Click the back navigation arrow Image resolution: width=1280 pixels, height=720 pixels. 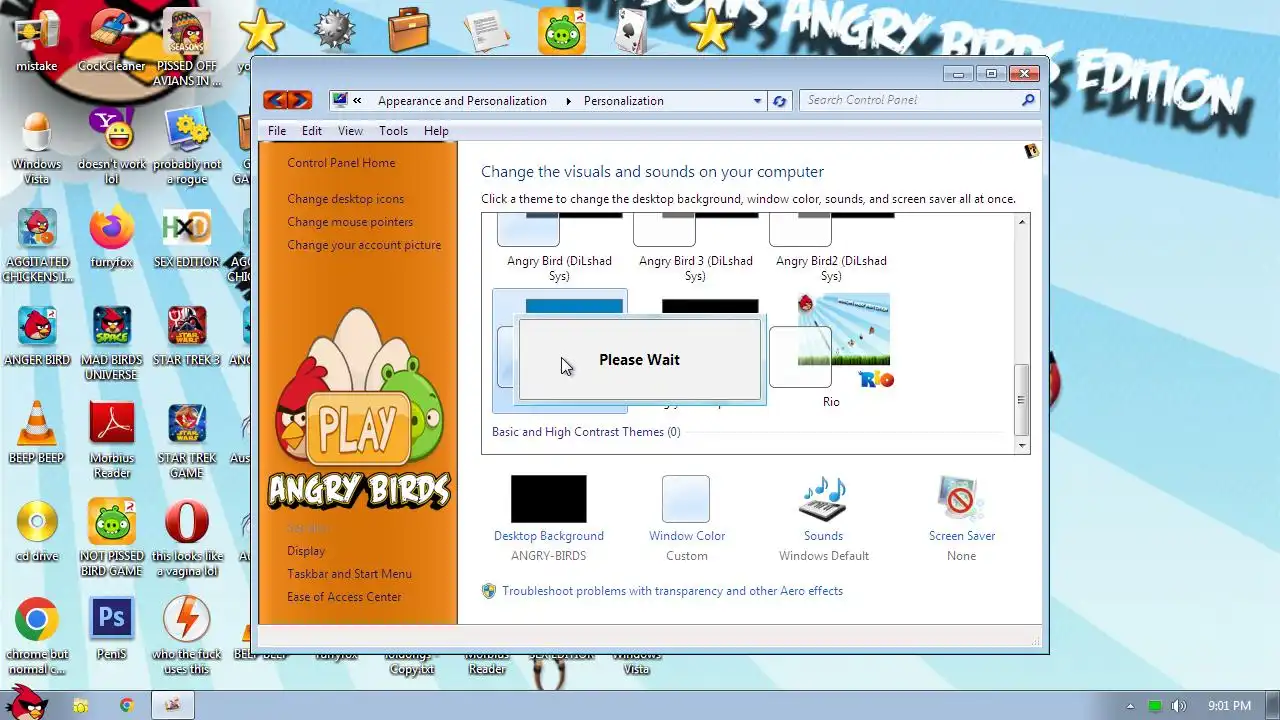[x=275, y=100]
